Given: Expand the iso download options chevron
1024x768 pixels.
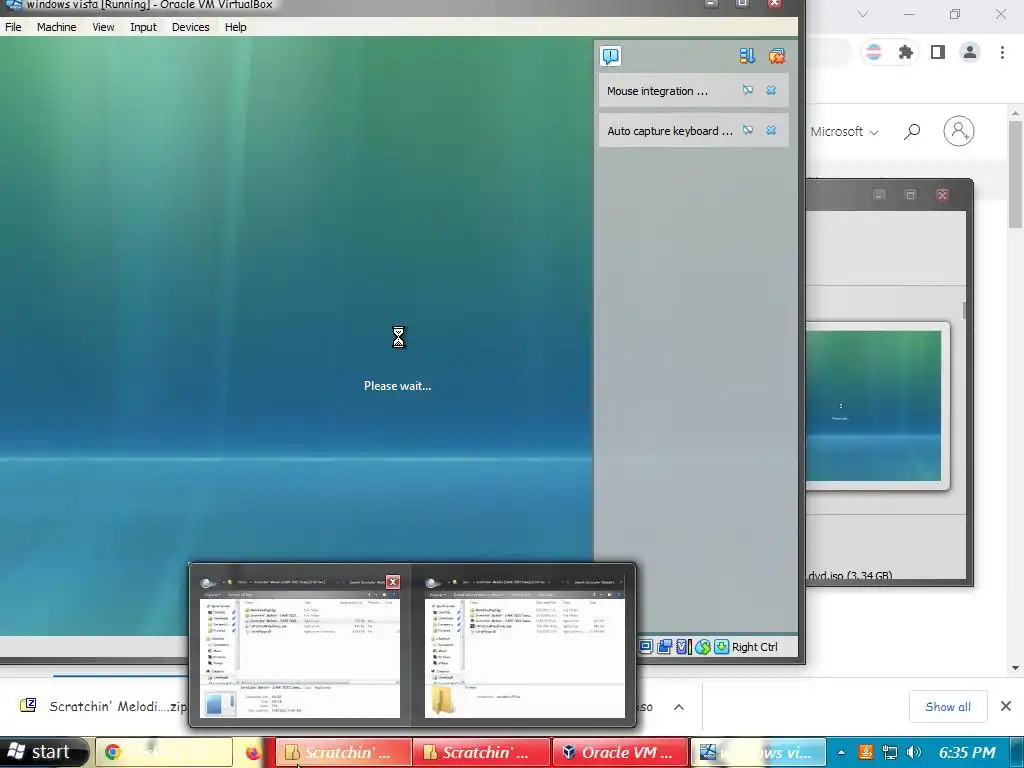Looking at the screenshot, I should [x=679, y=707].
